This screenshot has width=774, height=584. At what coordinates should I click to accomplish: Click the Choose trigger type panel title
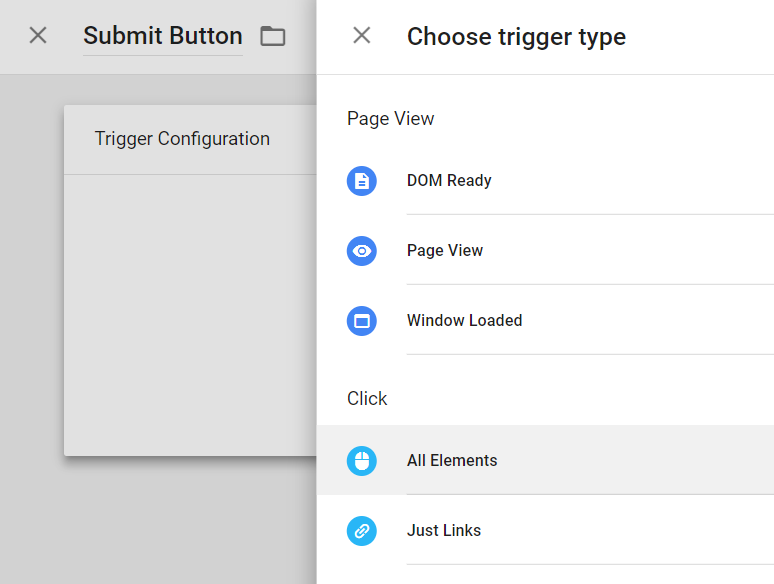tap(516, 37)
